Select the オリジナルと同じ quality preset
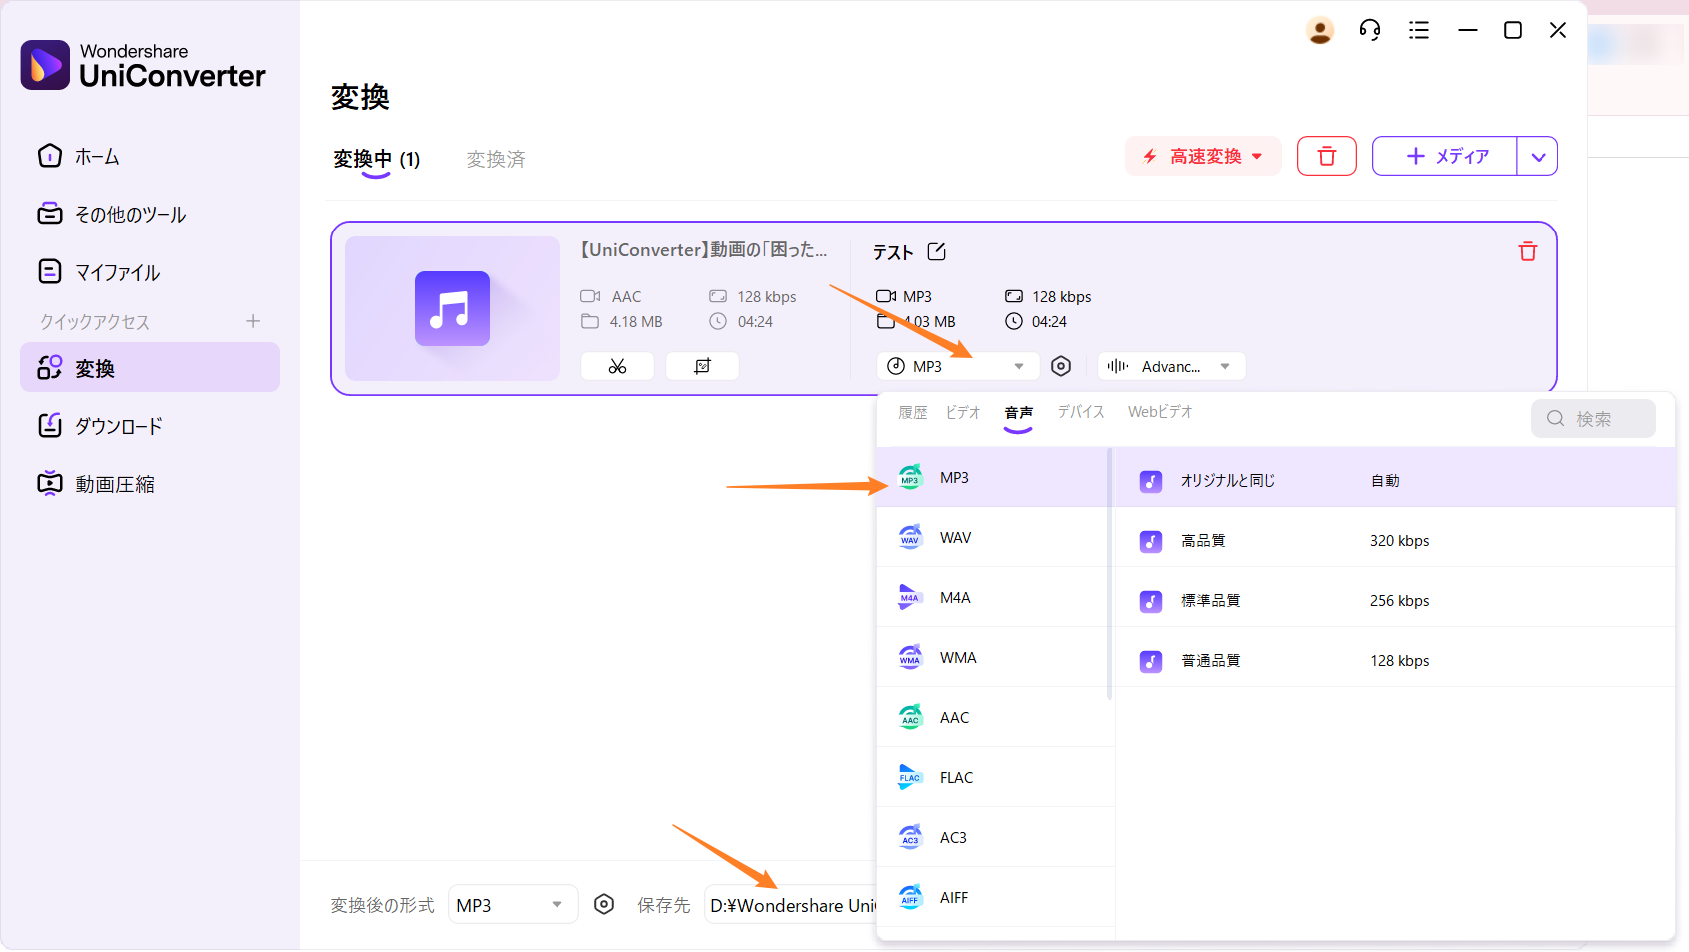The width and height of the screenshot is (1689, 952). click(1395, 477)
